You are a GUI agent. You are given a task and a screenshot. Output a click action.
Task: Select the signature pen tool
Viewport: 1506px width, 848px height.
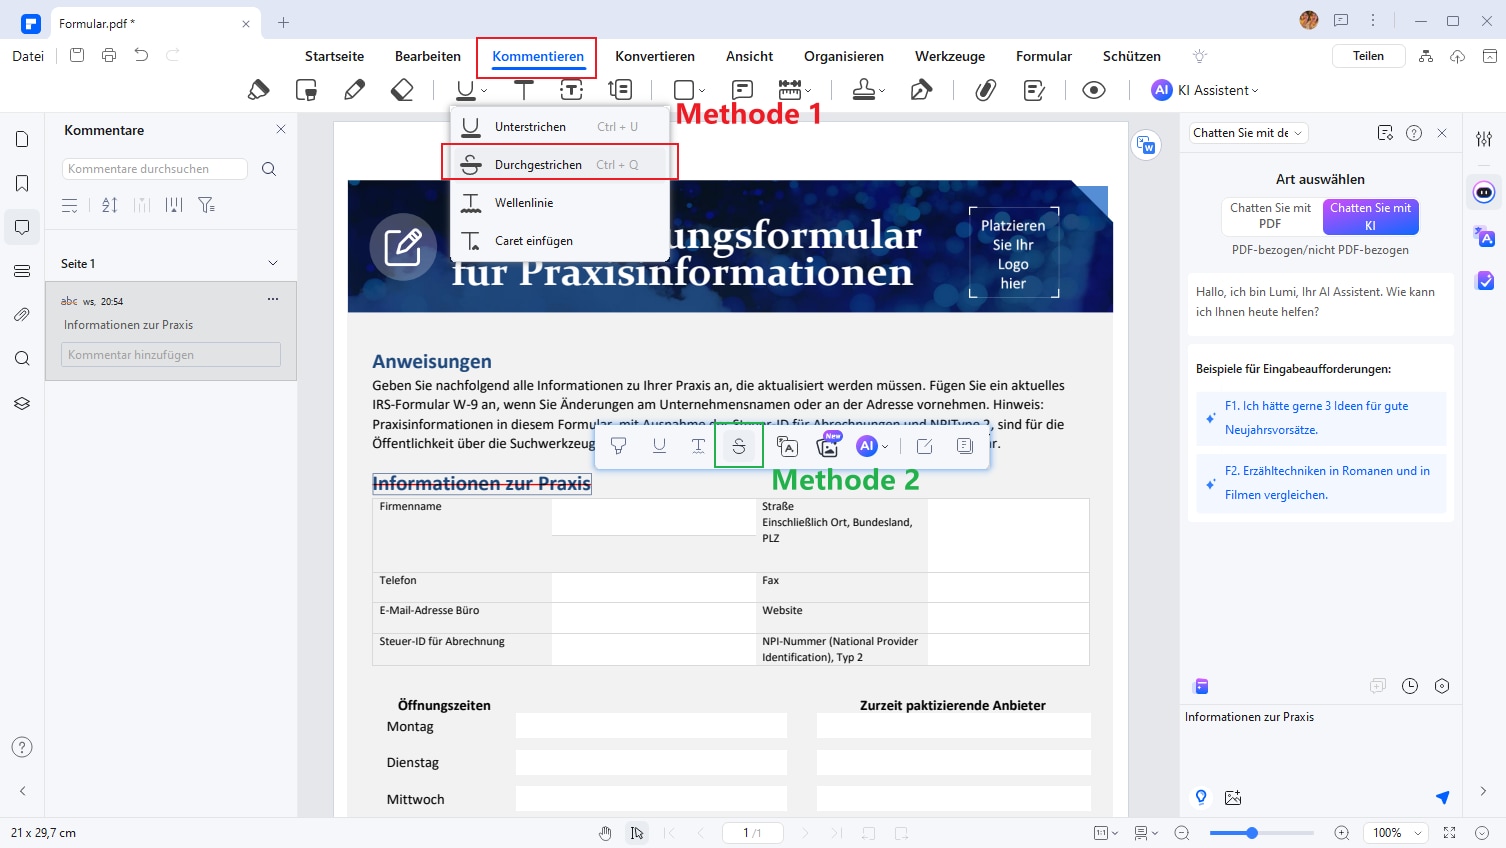coord(921,90)
